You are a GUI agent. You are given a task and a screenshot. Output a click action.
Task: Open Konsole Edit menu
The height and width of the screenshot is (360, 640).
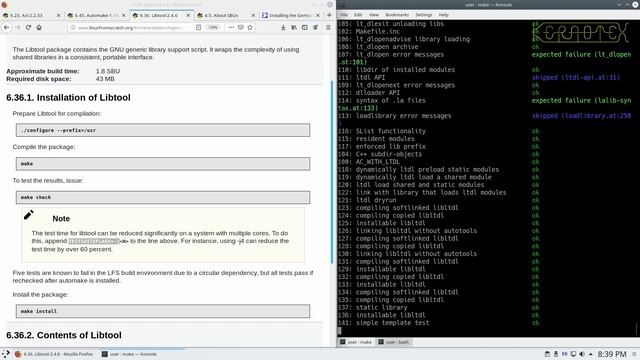click(x=358, y=15)
